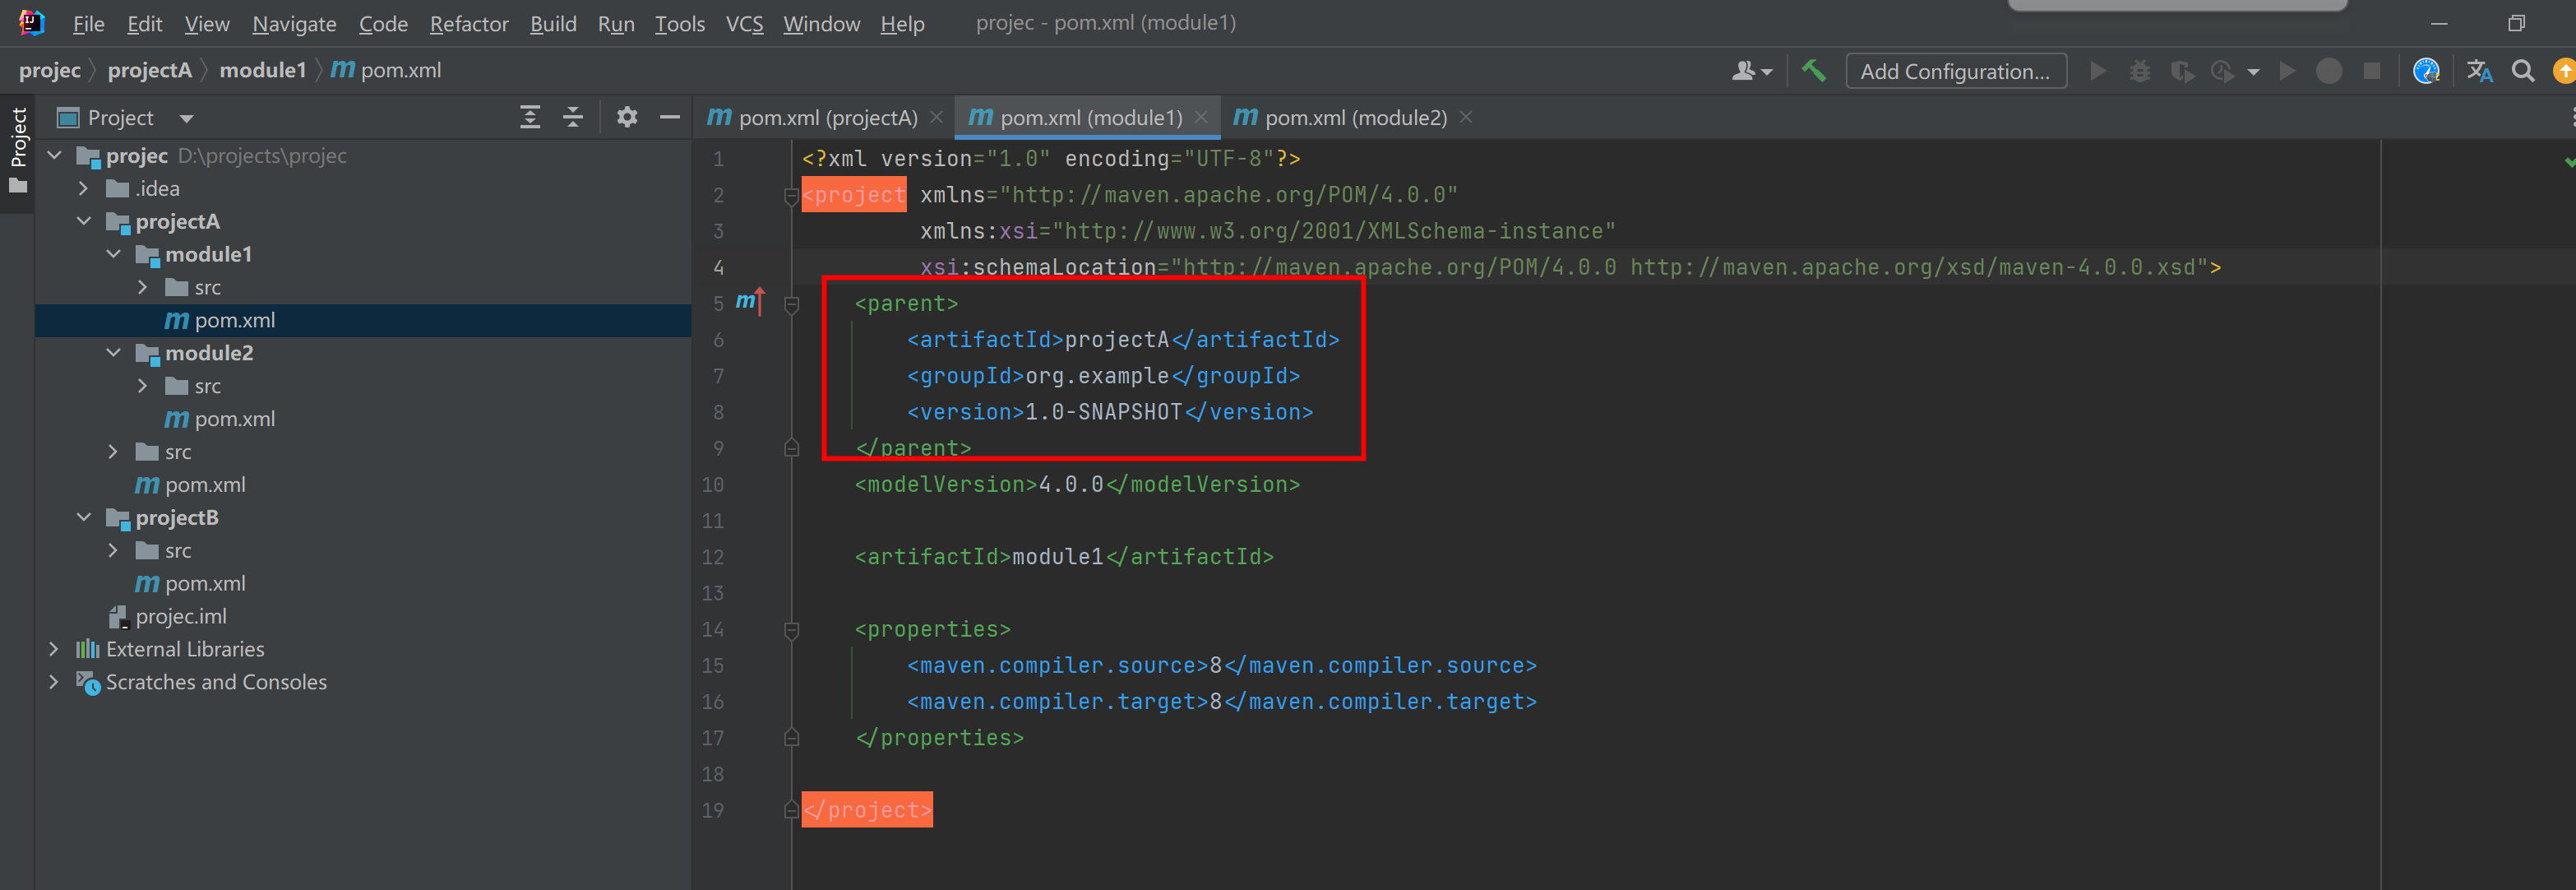Click the Run play icon
Screen dimensions: 2576x890
pos(2098,71)
